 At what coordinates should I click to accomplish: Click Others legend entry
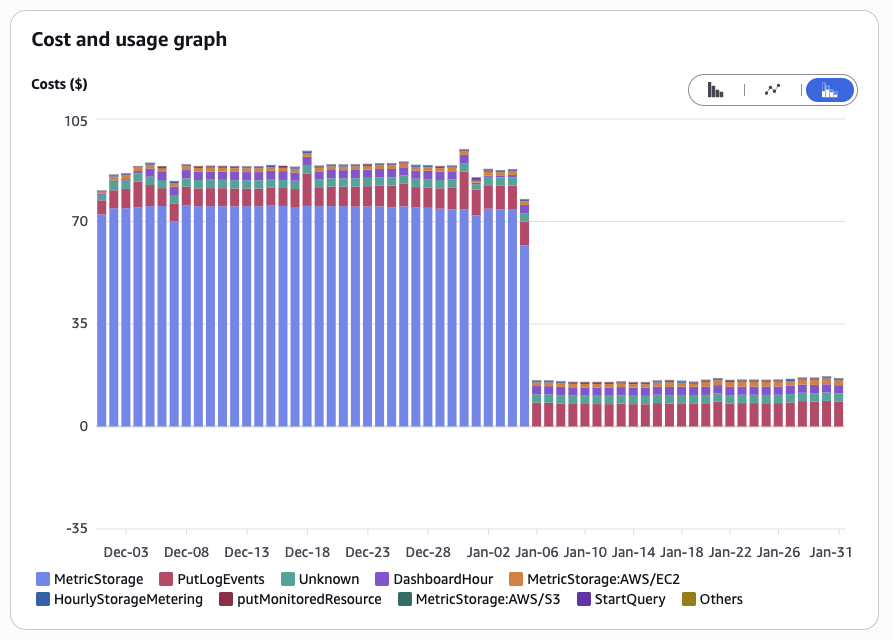[x=712, y=599]
